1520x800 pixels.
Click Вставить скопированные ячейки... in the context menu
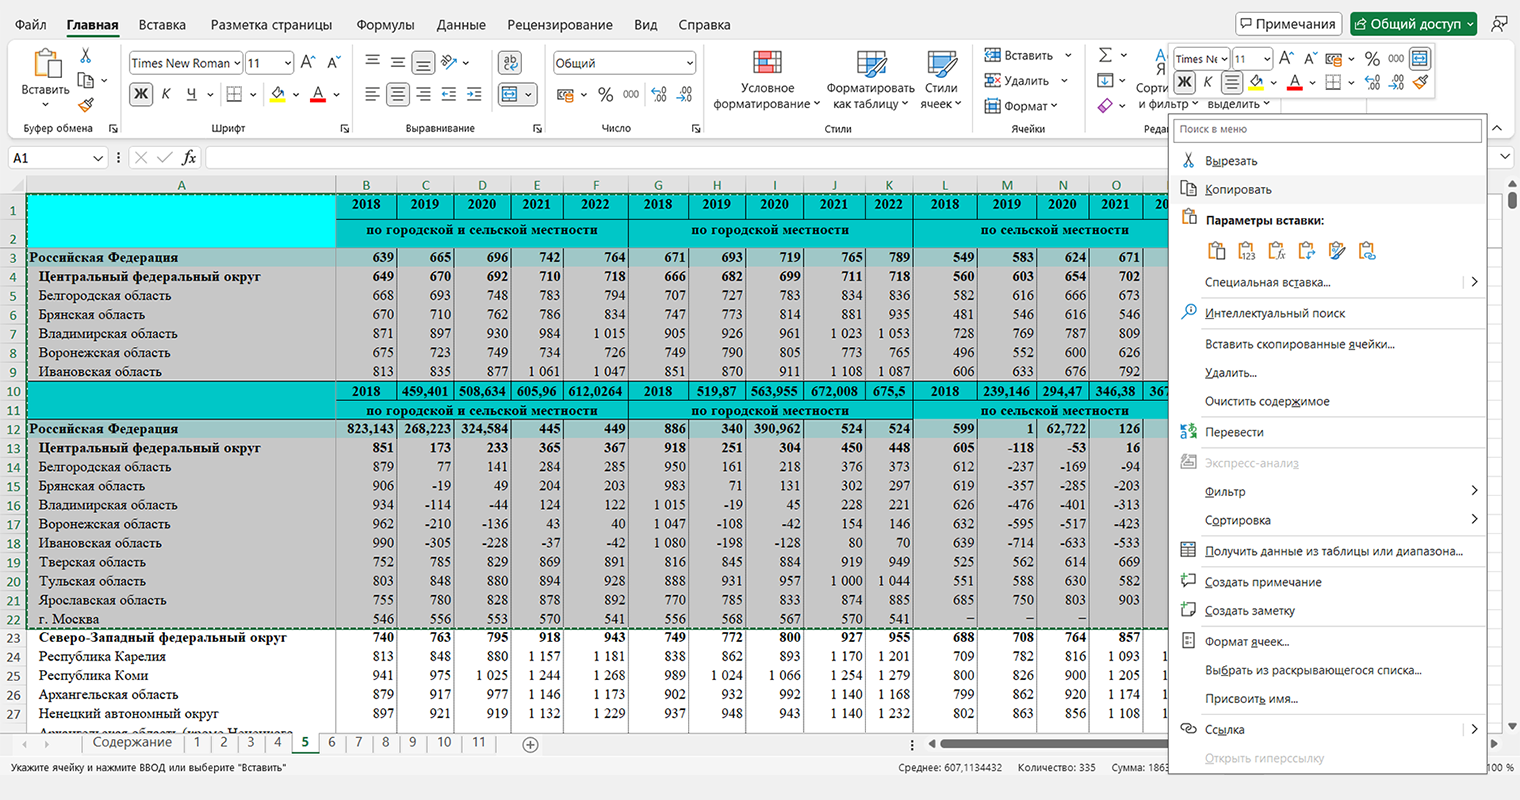1326,344
